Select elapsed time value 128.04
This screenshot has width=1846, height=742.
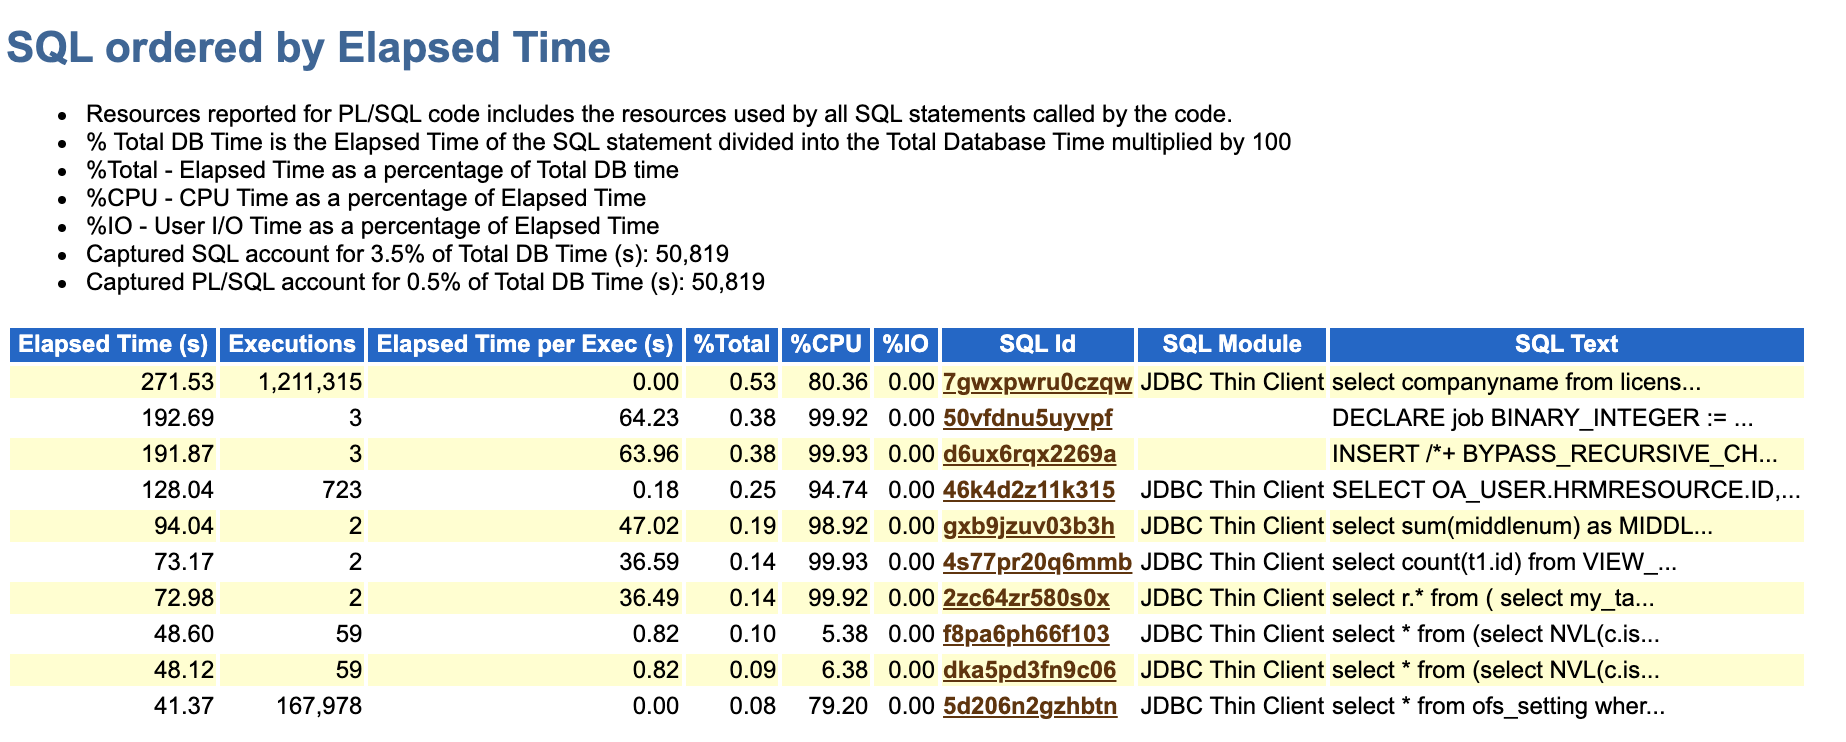[178, 490]
